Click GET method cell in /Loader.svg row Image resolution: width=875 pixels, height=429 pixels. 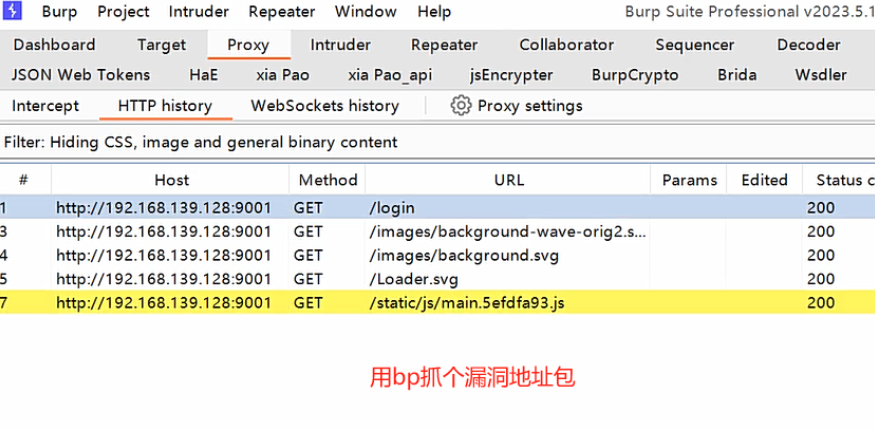click(x=308, y=278)
